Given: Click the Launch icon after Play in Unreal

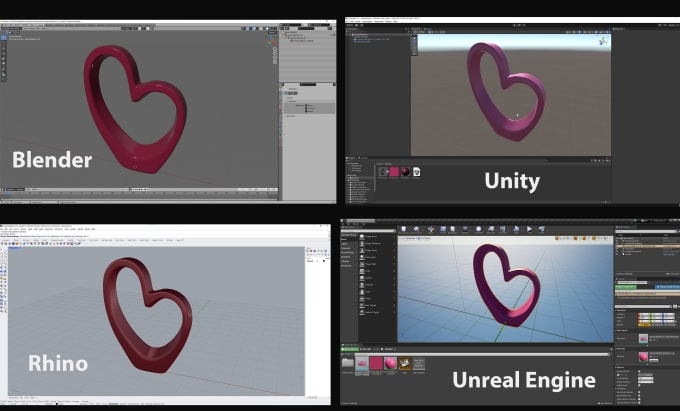Looking at the screenshot, I should [541, 229].
